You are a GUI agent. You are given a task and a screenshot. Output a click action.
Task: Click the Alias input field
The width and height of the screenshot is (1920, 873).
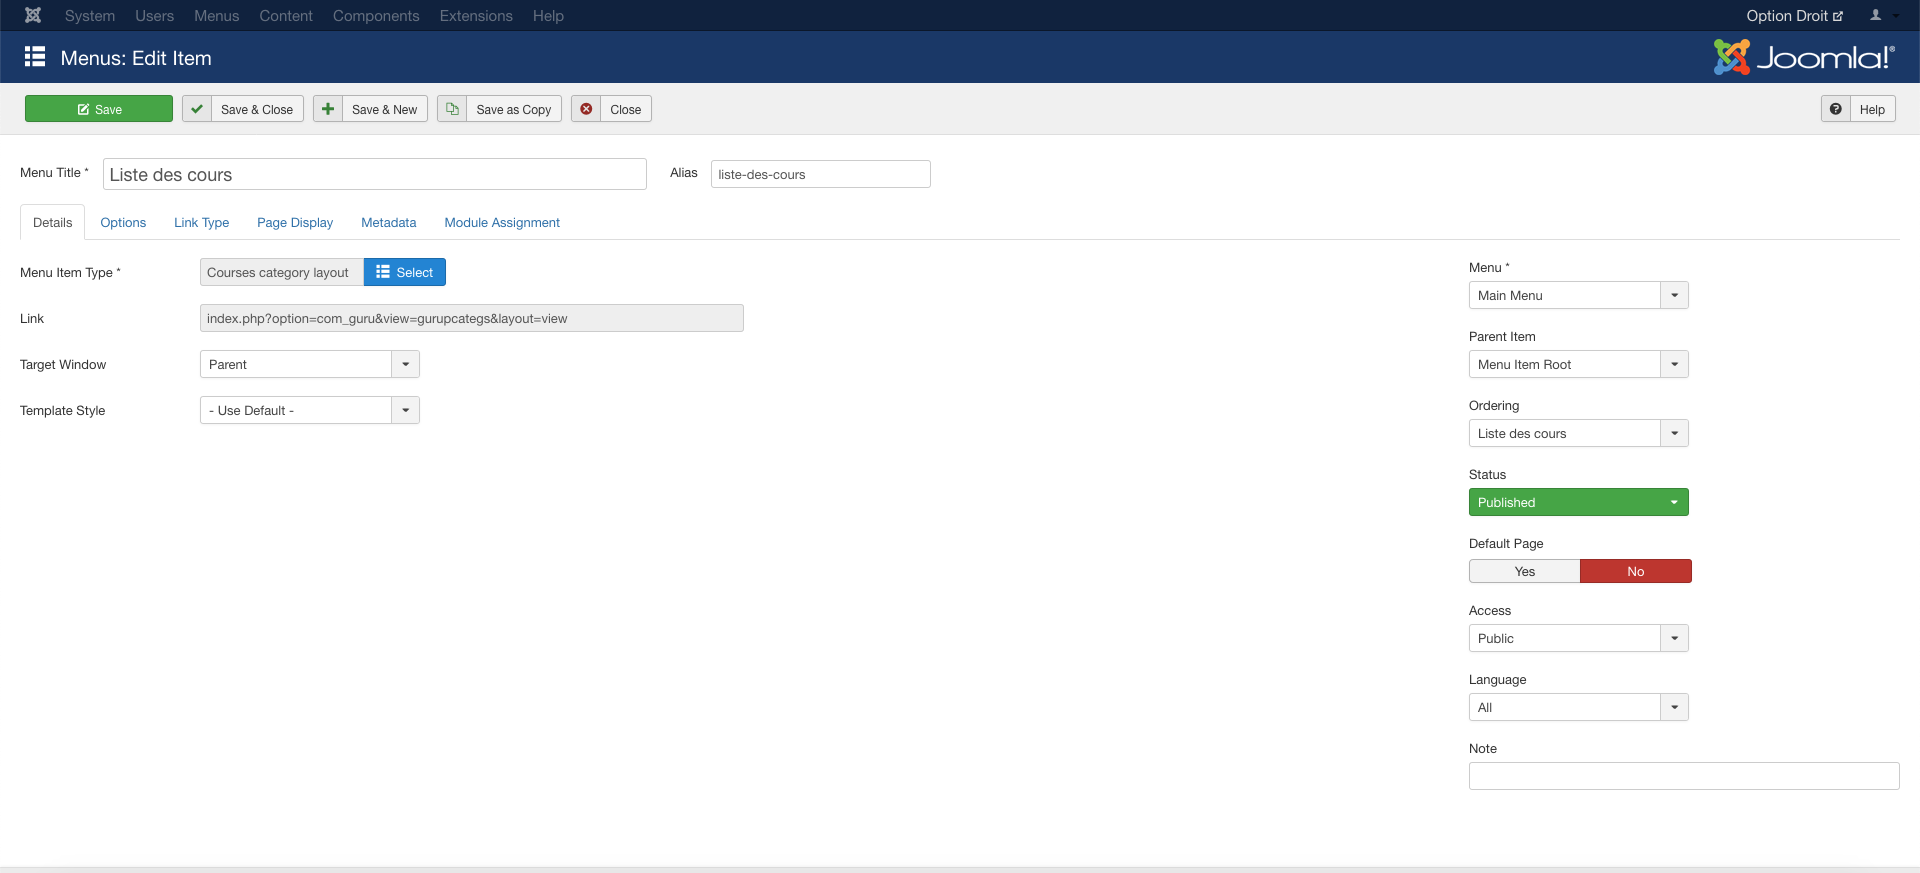pyautogui.click(x=821, y=174)
